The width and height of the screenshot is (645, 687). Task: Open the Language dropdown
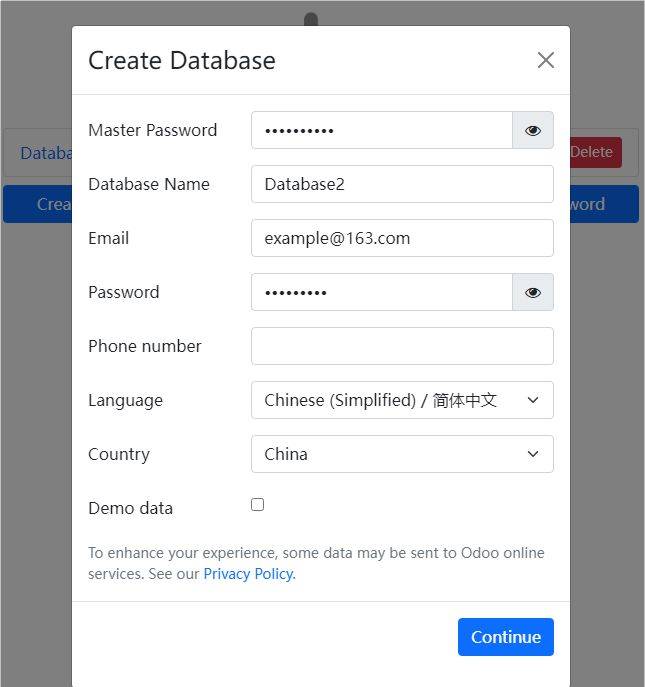coord(402,400)
